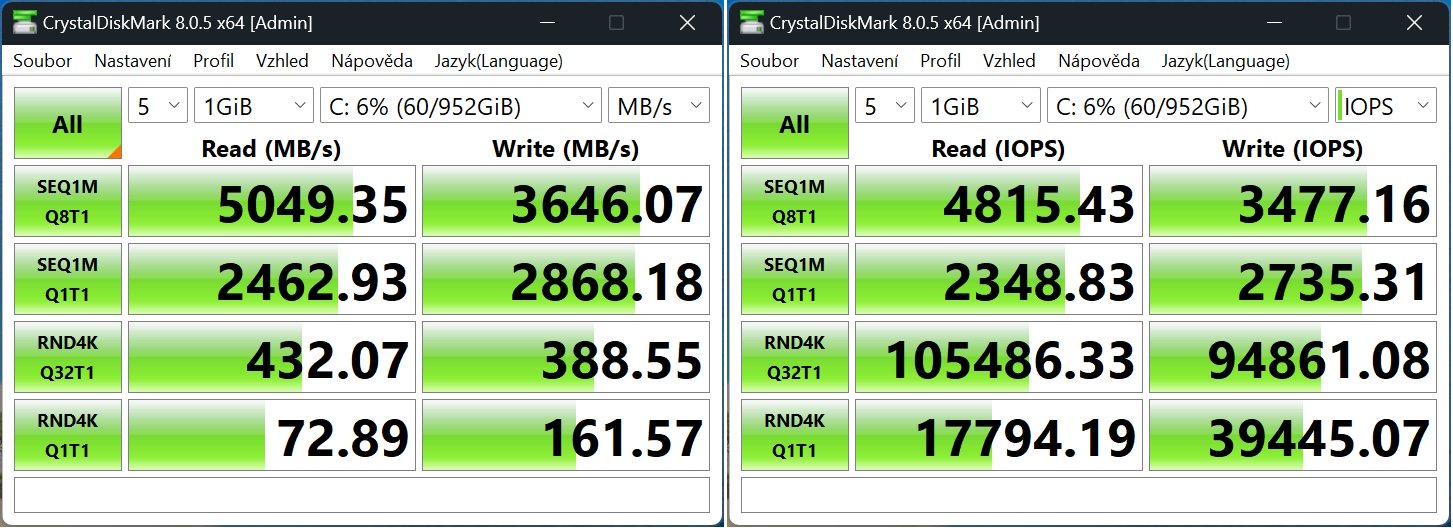Open test count dropdown in left window
Screen dimensions: 1453x528
158,105
